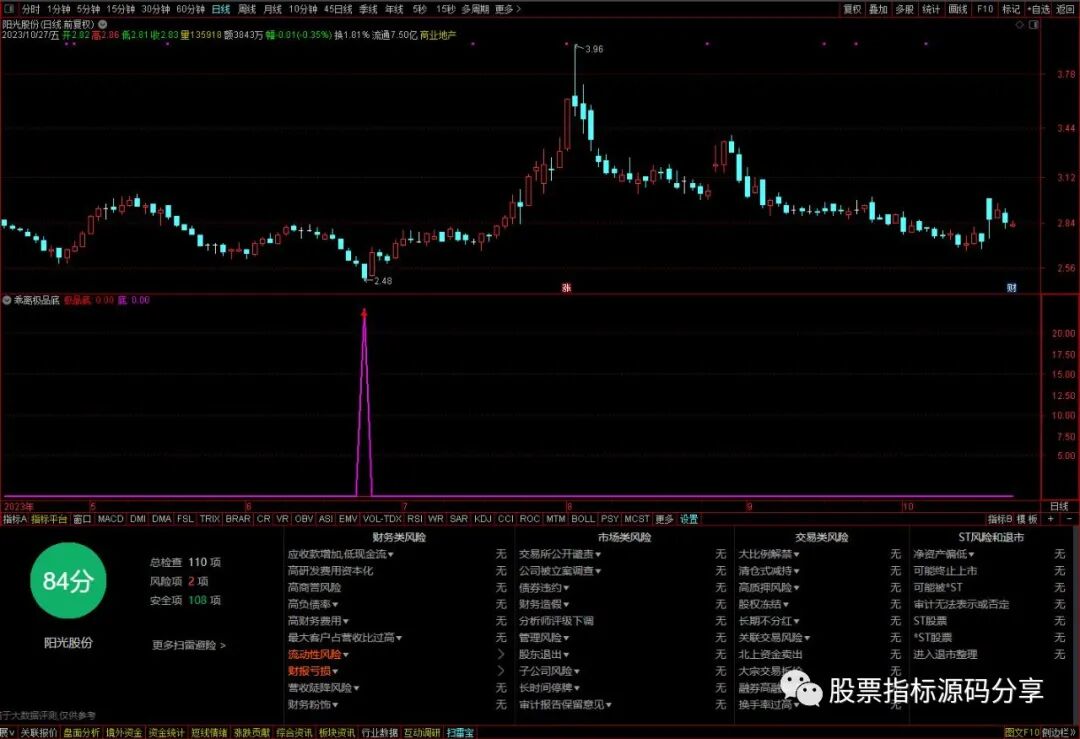Select the KDJ indicator

tap(483, 519)
